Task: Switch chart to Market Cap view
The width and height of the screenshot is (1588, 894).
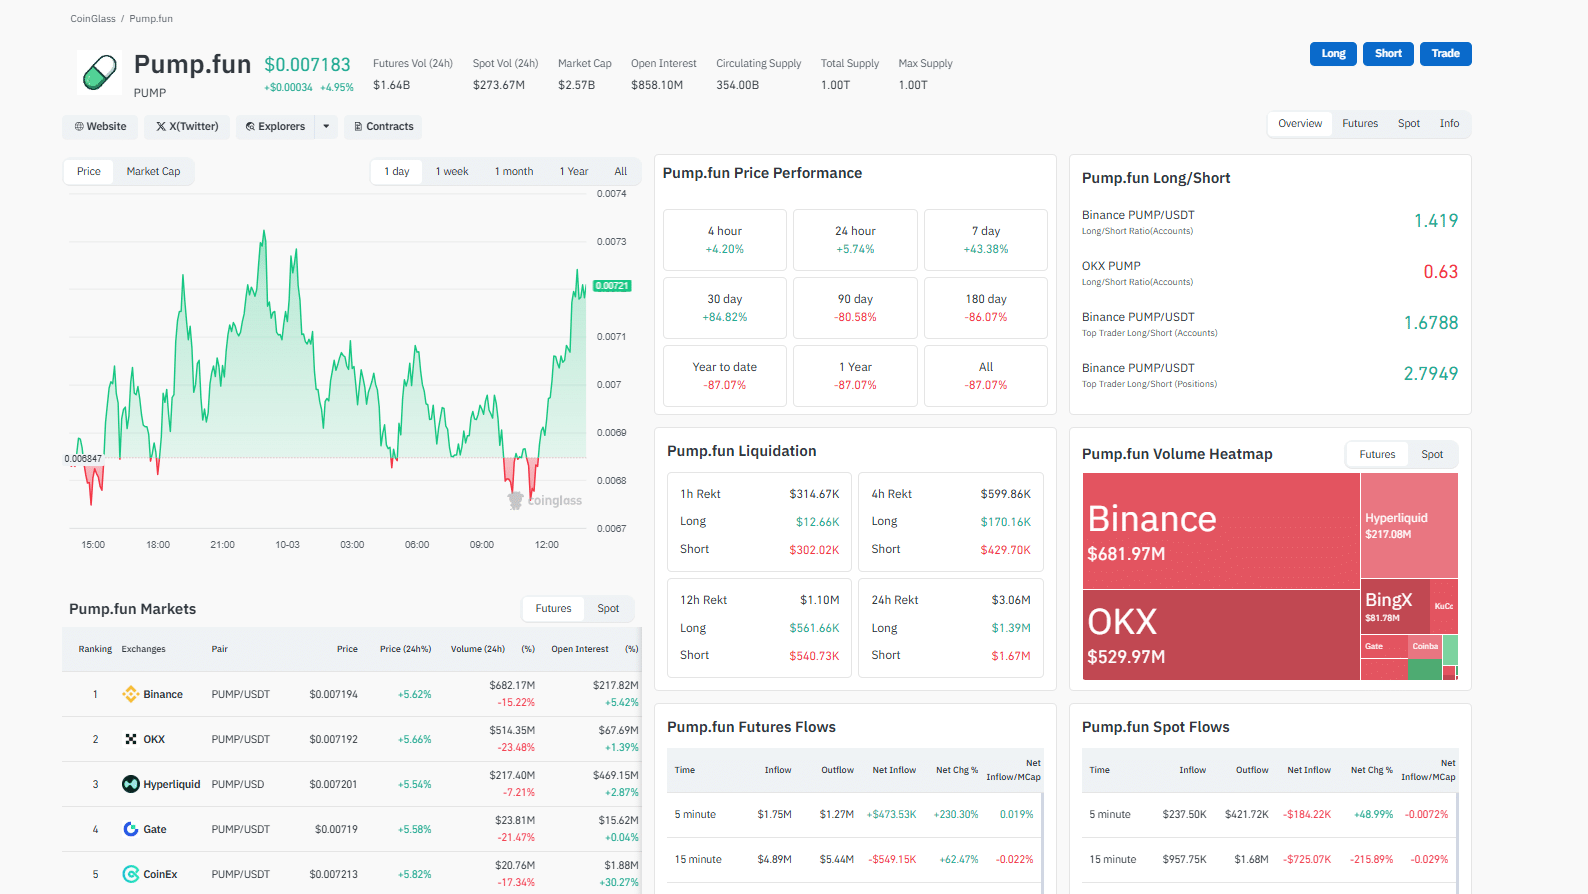Action: click(153, 172)
